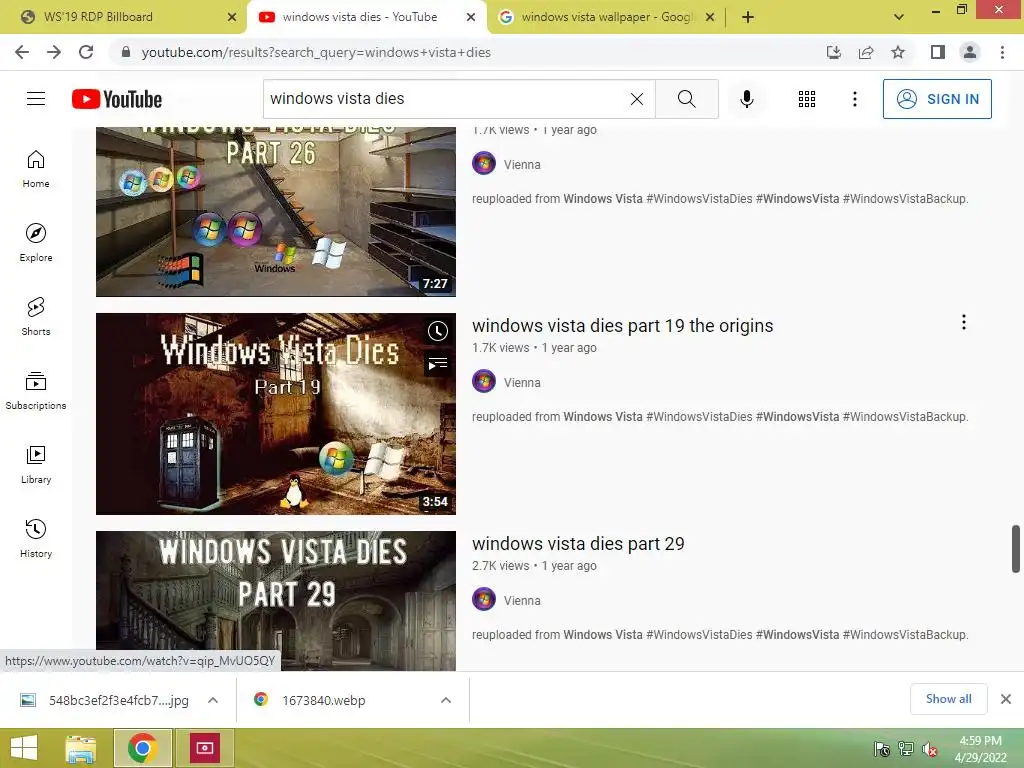Start voice search with microphone icon
1024x768 pixels.
747,99
